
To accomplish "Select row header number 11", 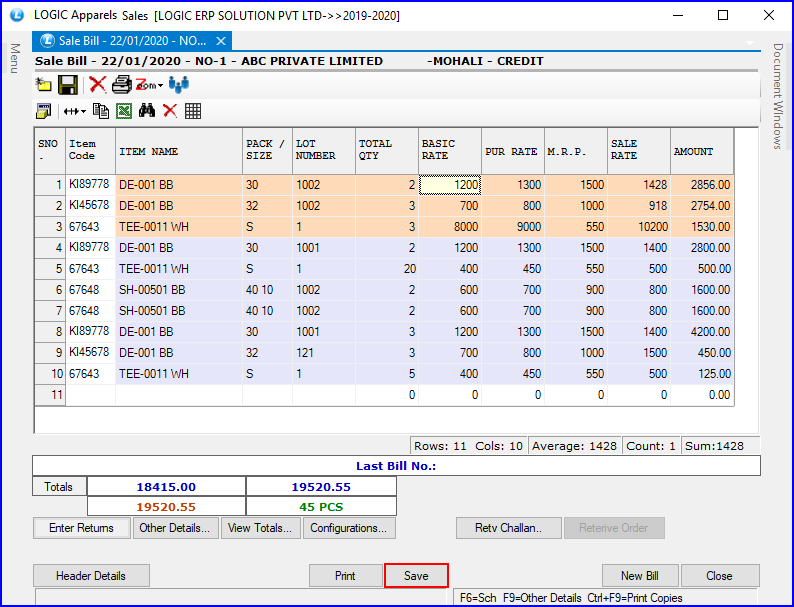I will coord(50,395).
